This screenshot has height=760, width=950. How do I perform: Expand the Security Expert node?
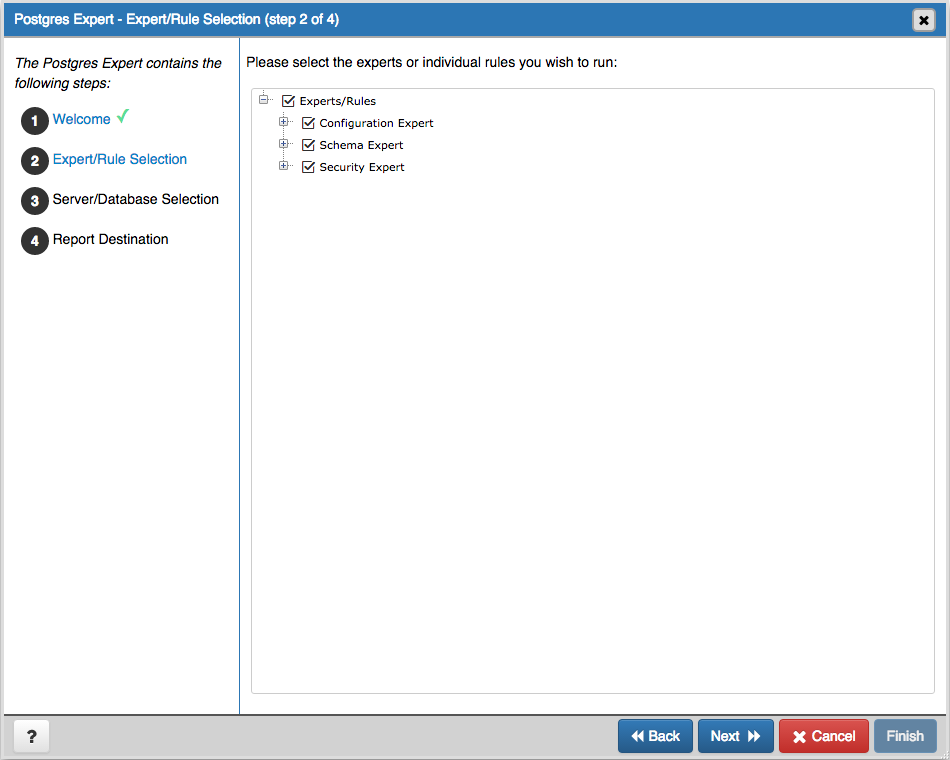click(x=283, y=165)
